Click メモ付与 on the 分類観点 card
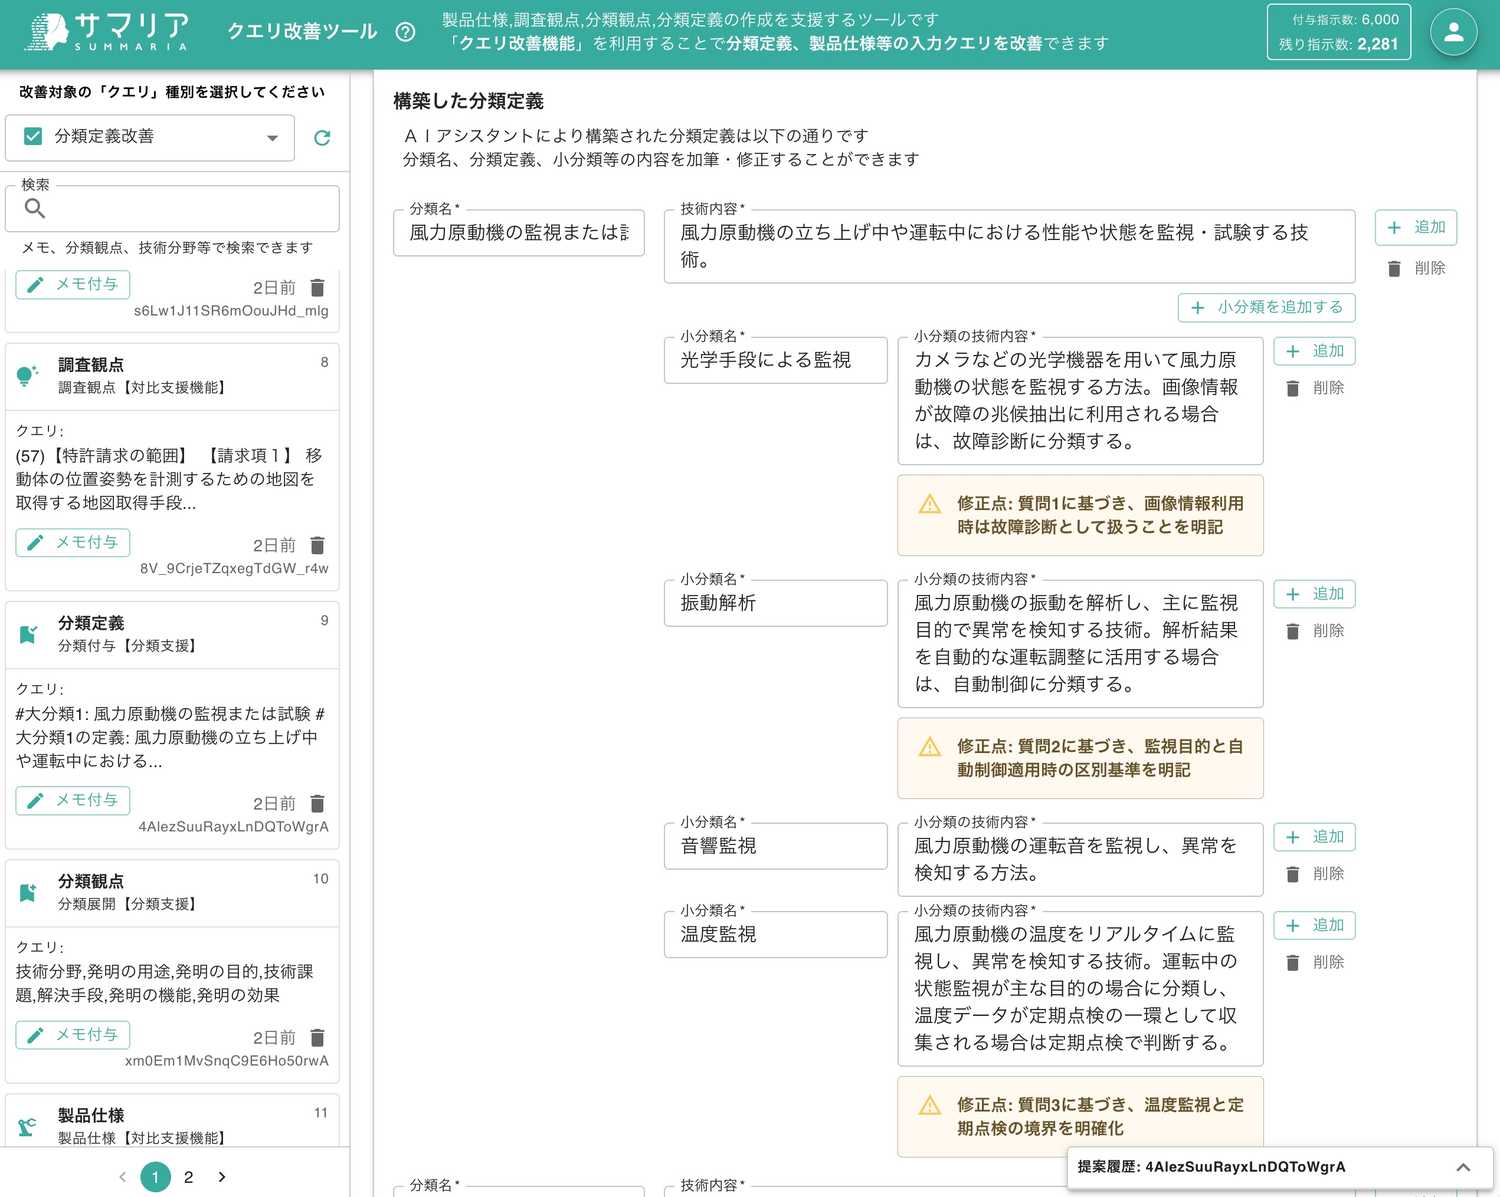 73,1034
